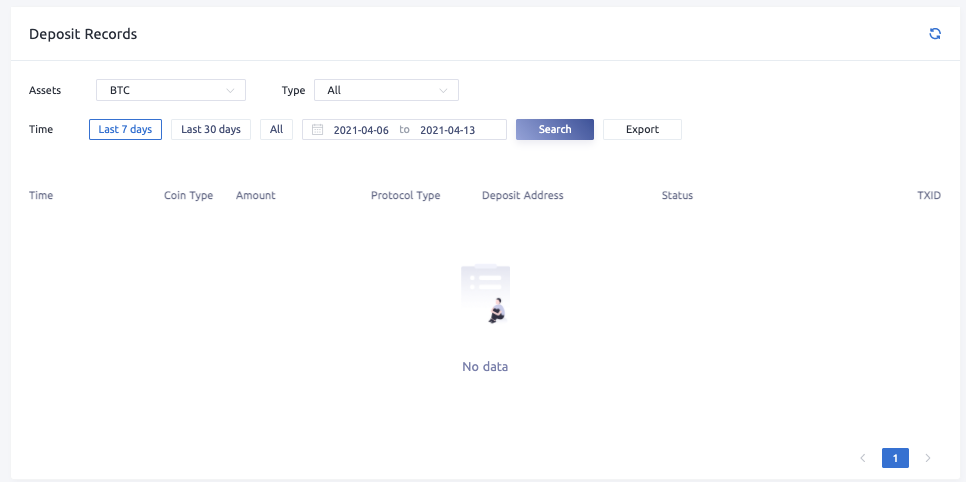Viewport: 966px width, 482px height.
Task: Click the empty-state No data illustration
Action: coord(485,295)
